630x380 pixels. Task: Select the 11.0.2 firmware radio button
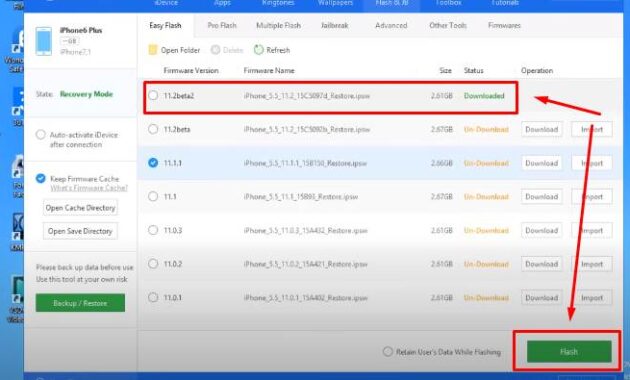click(x=153, y=264)
